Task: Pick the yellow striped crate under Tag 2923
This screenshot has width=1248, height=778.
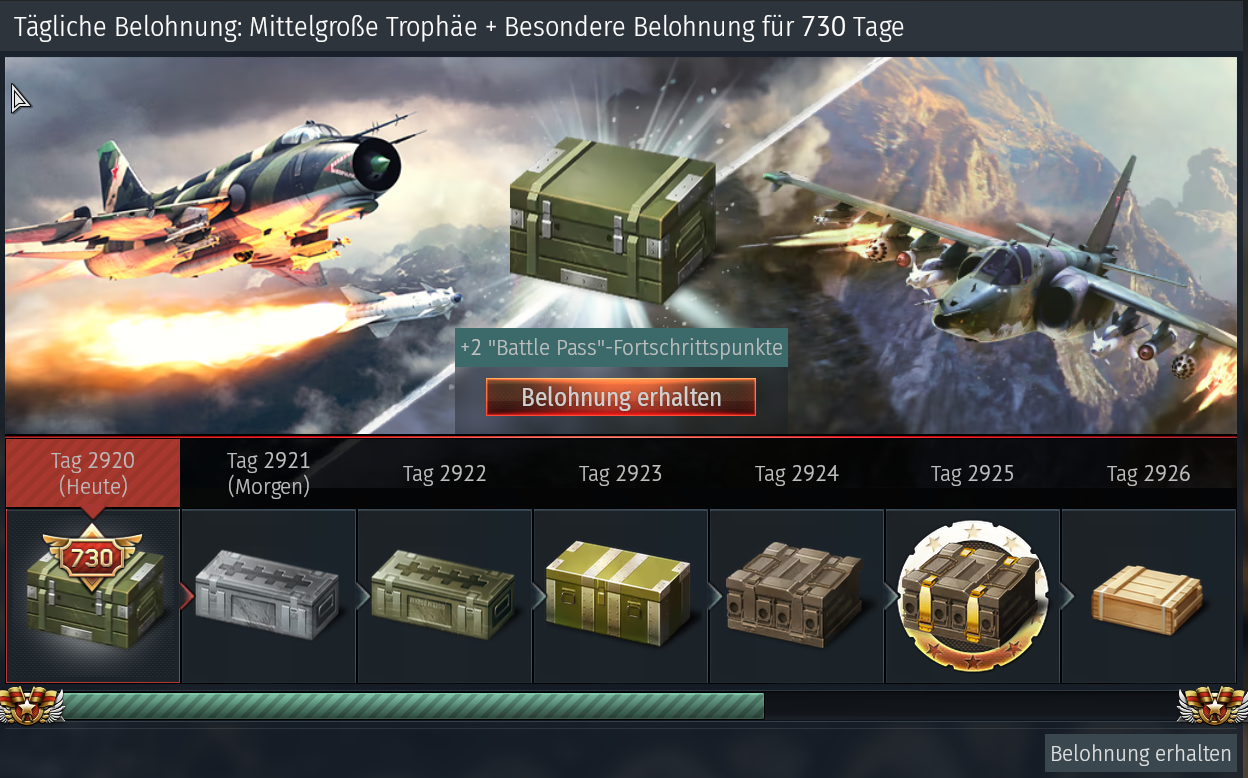Action: (x=619, y=593)
